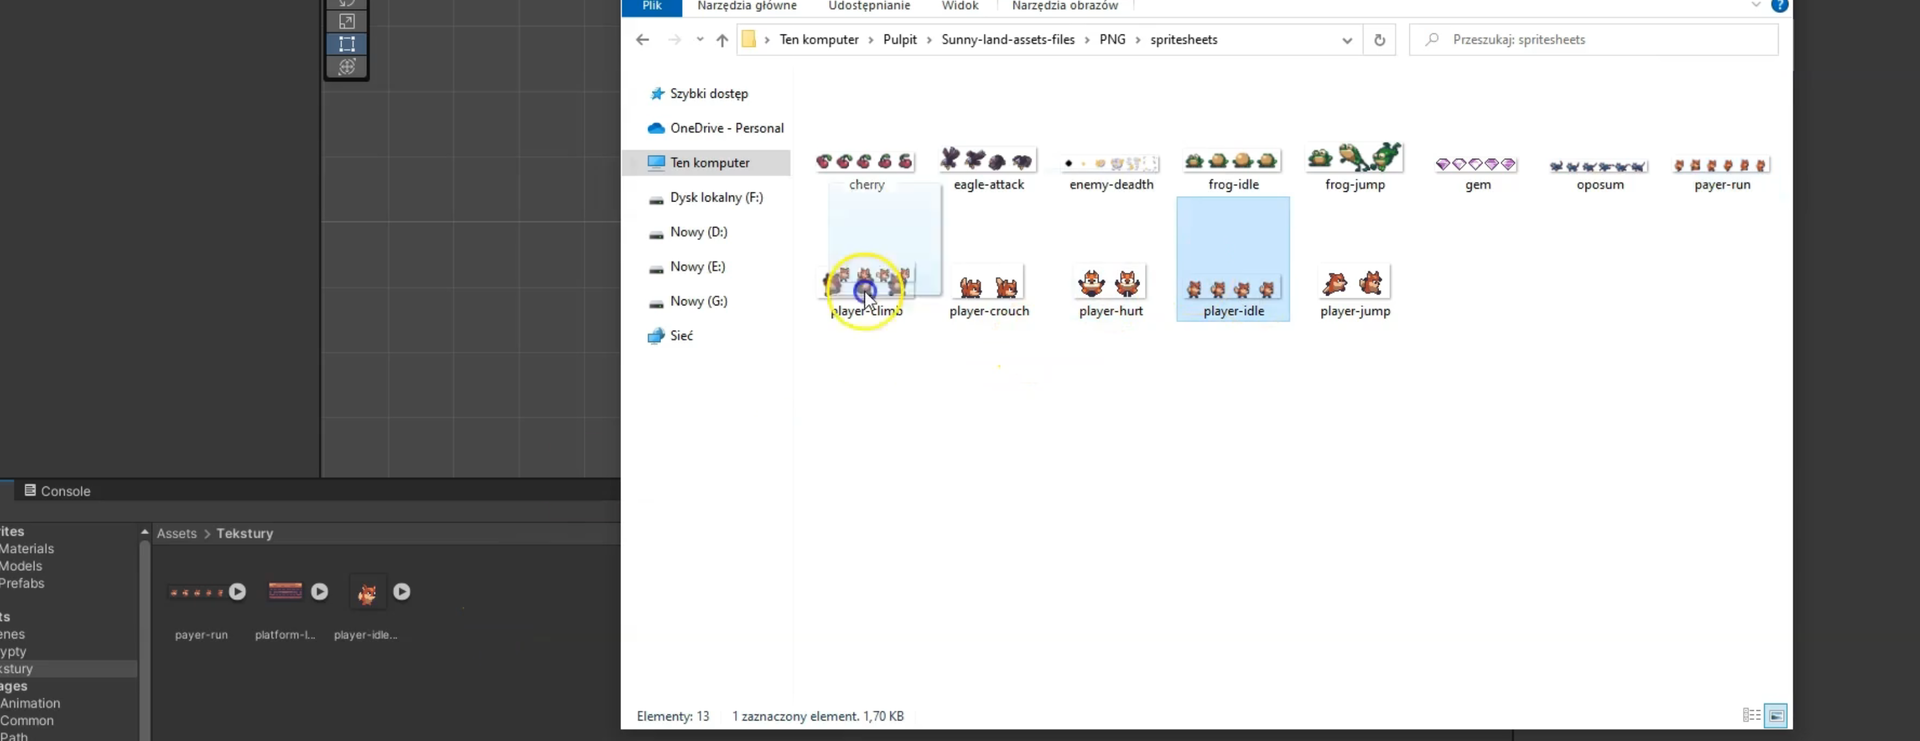Screen dimensions: 1920x741
Task: Select Materials in Unity project tree
Action: (27, 549)
